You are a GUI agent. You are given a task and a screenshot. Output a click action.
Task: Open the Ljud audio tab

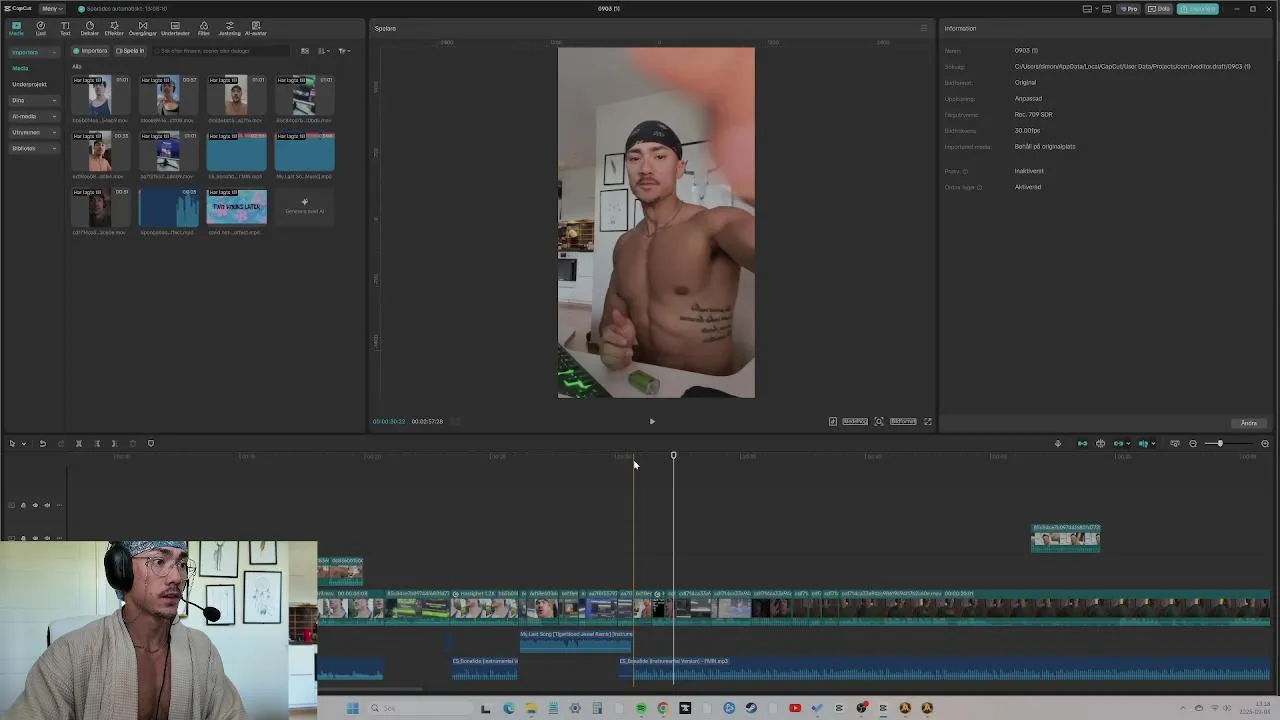(41, 28)
